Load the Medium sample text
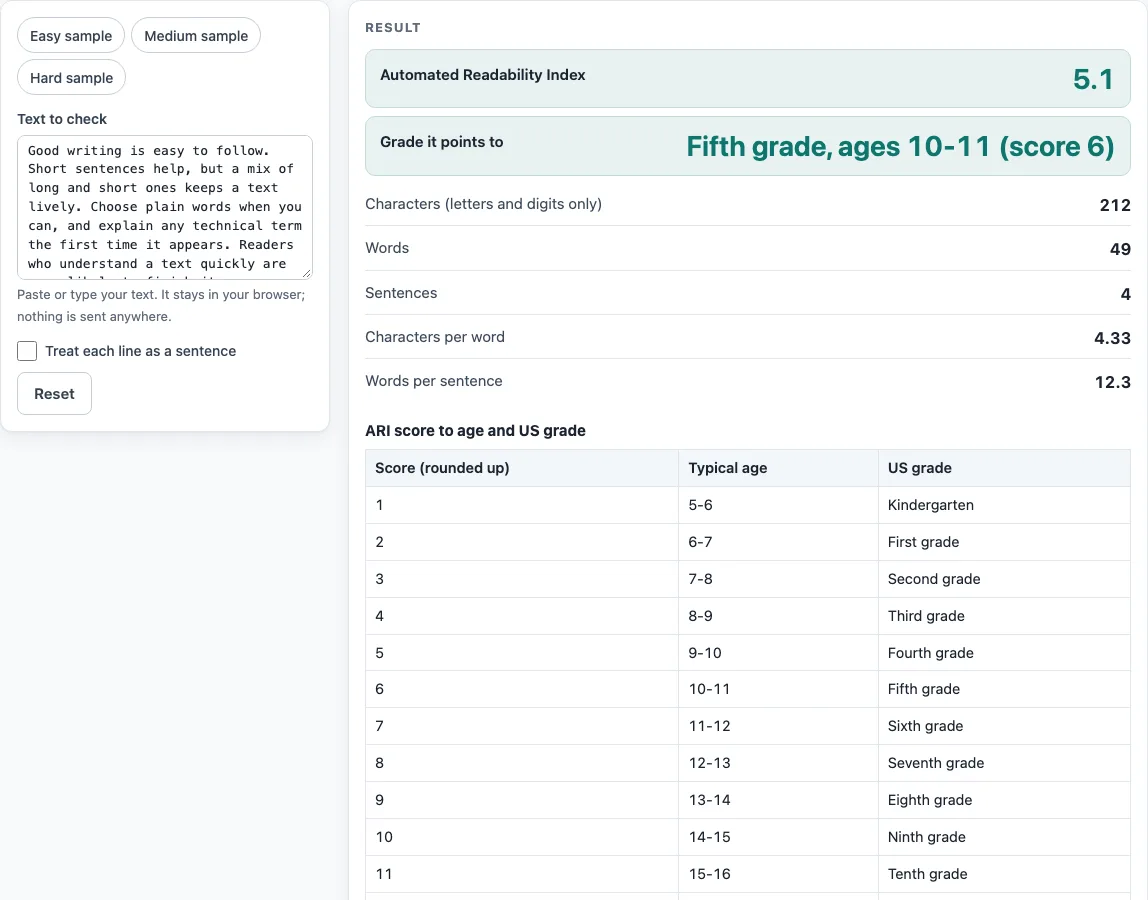Screen dimensions: 1148x900 point(196,36)
